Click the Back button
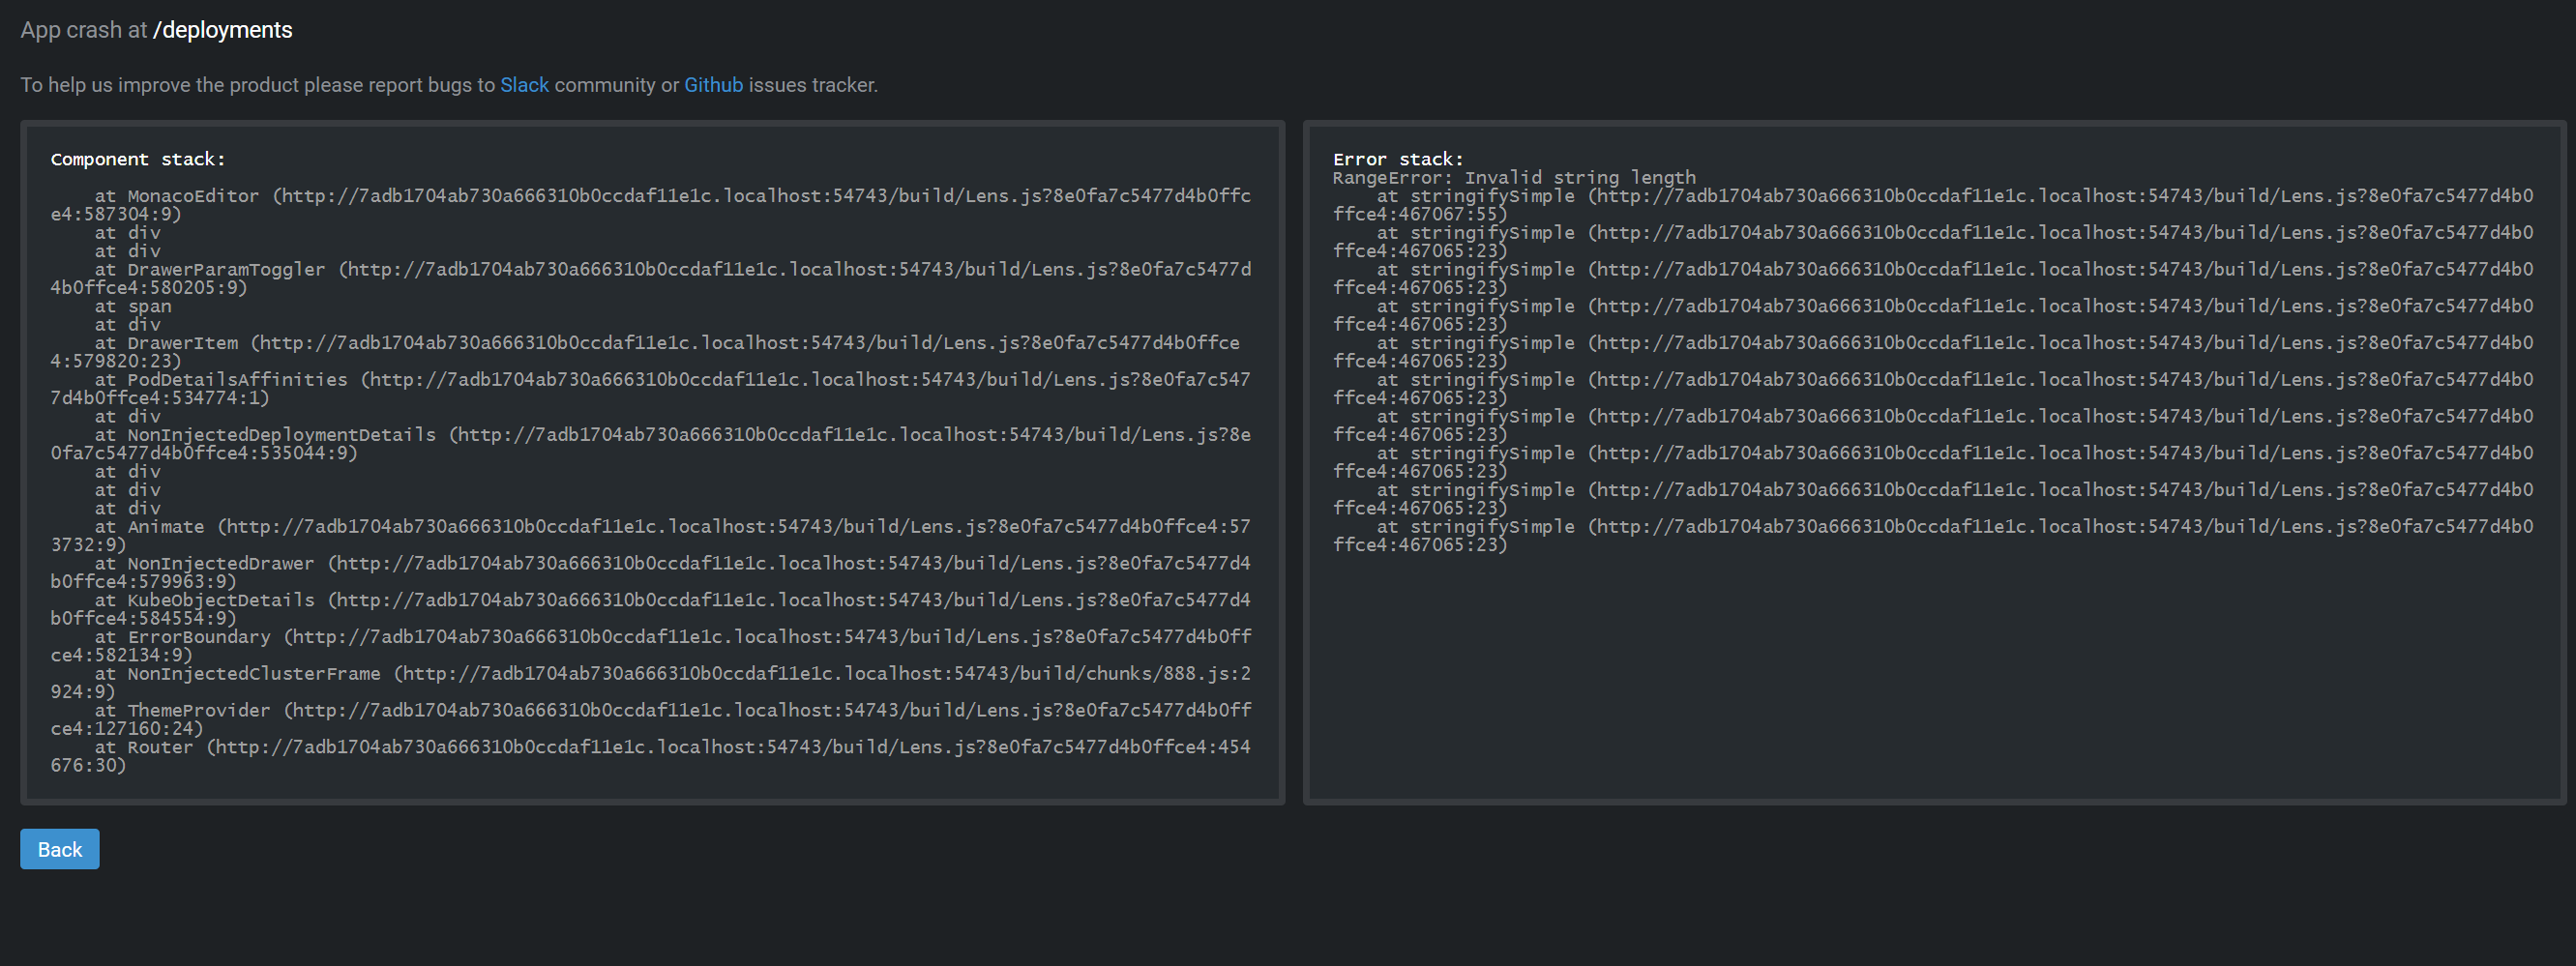This screenshot has width=2576, height=966. point(59,849)
